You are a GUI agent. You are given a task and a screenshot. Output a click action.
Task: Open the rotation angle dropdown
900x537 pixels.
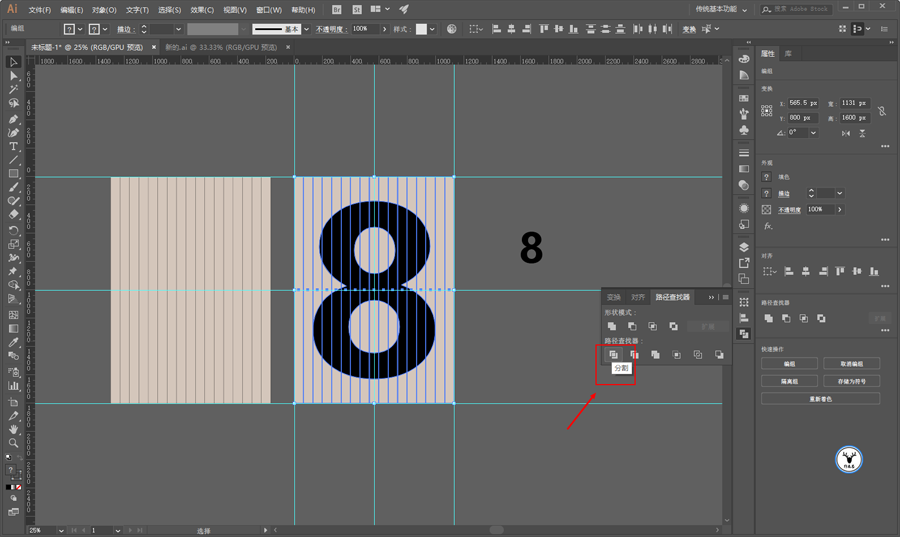[813, 133]
